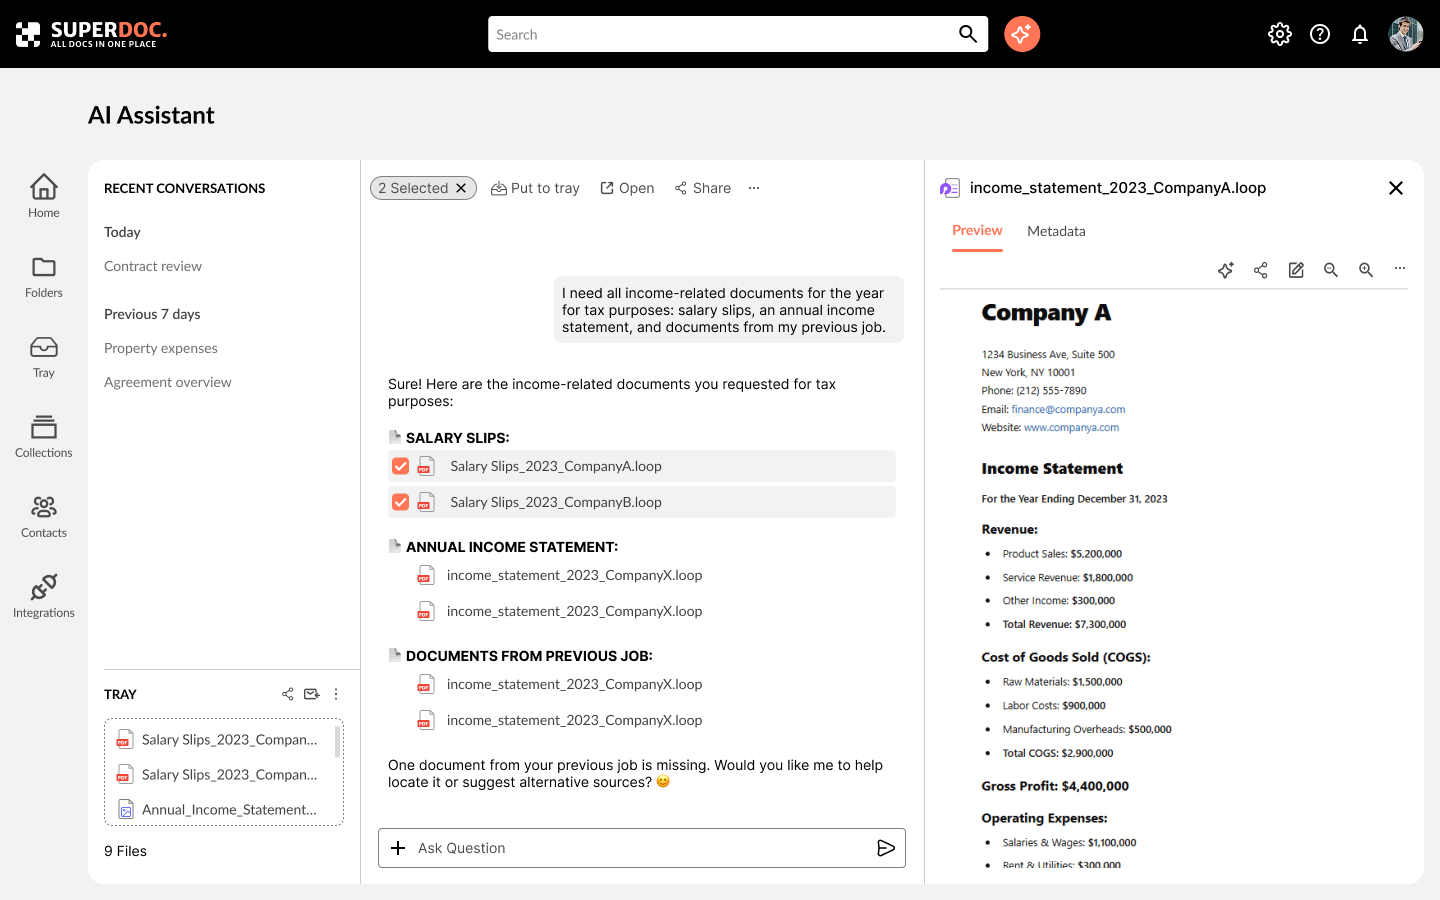
Task: Uncheck Salary Slips_2023_CompanyB.loop checkbox
Action: pos(401,502)
